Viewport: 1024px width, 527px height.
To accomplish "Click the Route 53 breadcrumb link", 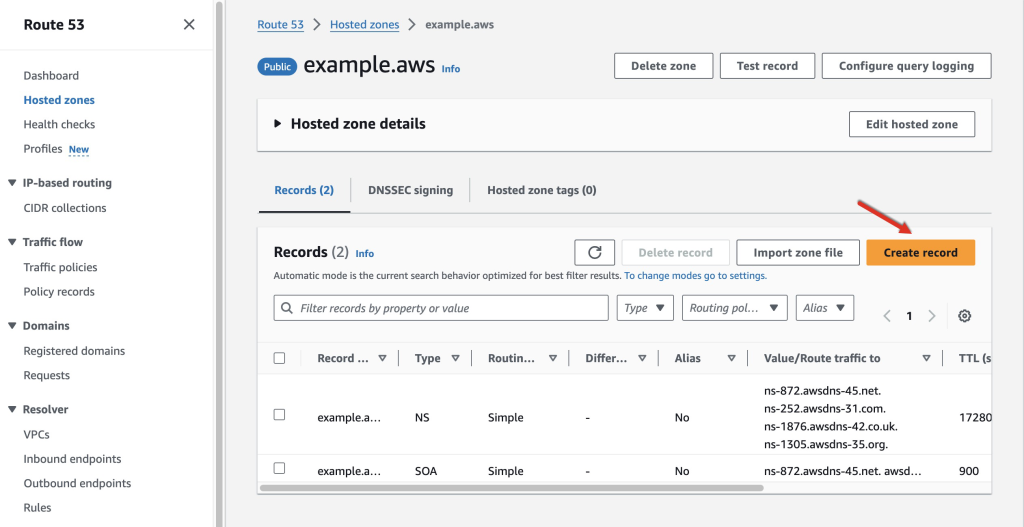I will pos(281,25).
